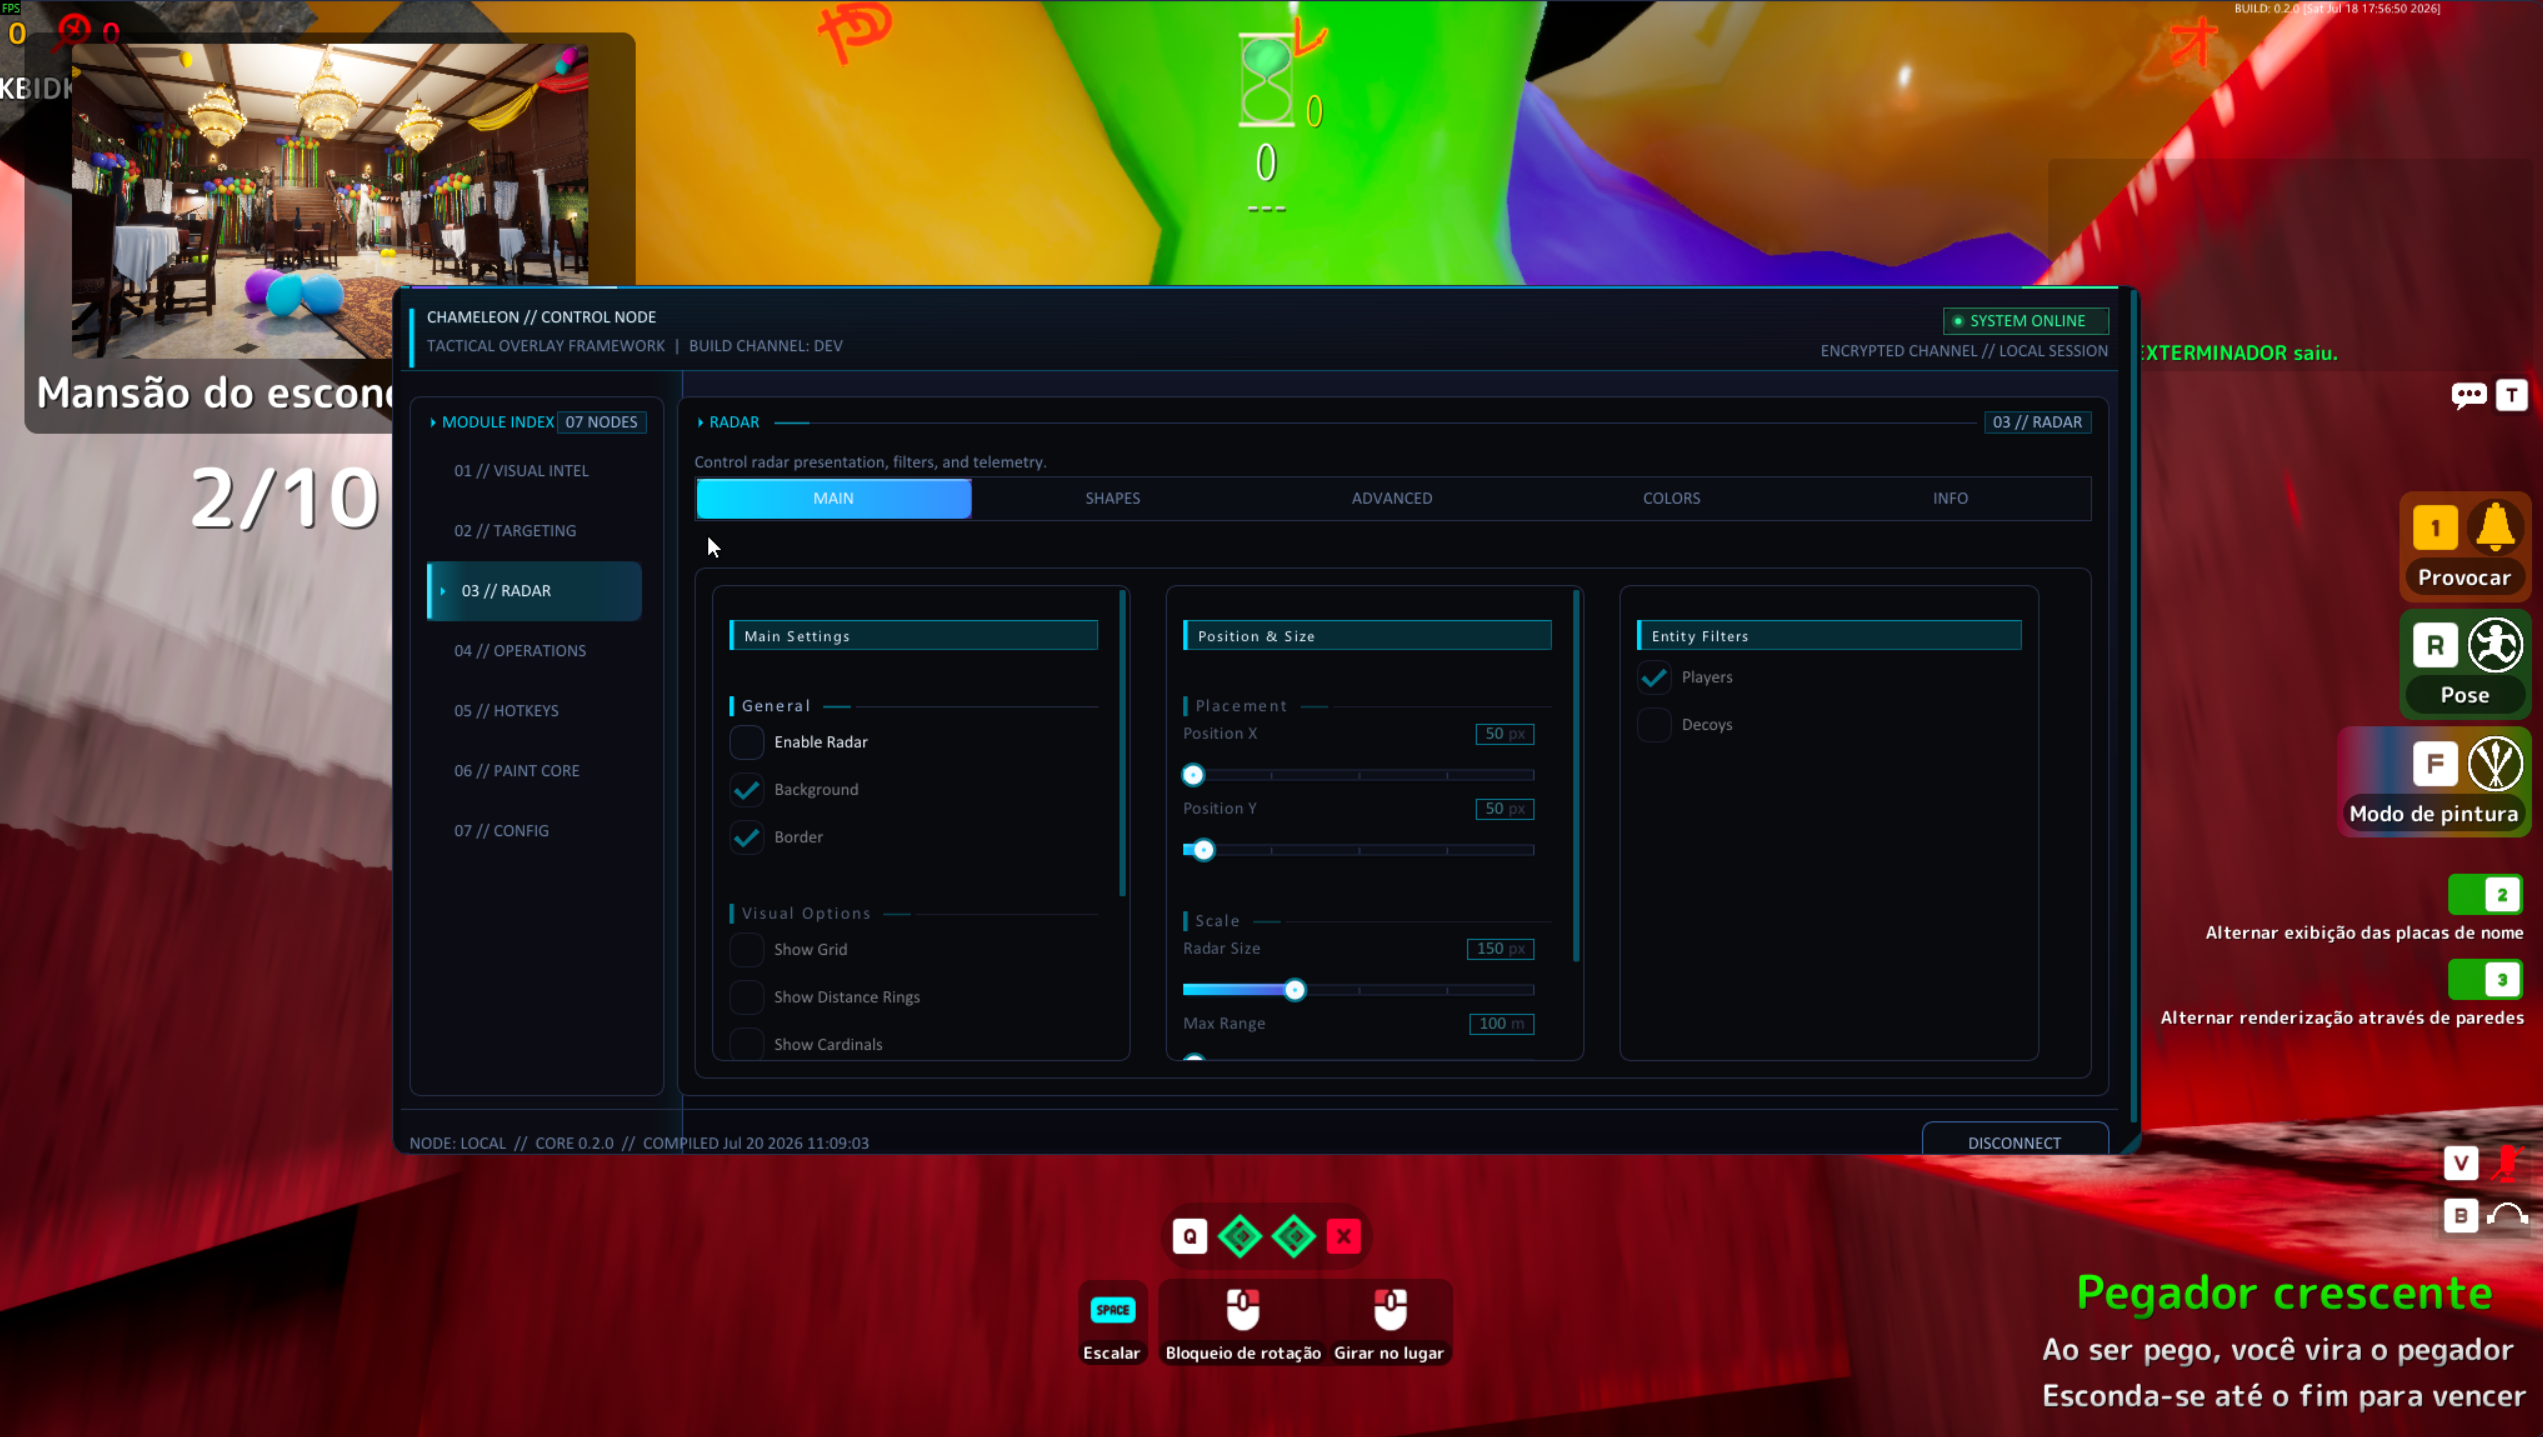Click the Provocar bell icon
Screen dimensions: 2543x1437
click(x=2495, y=527)
